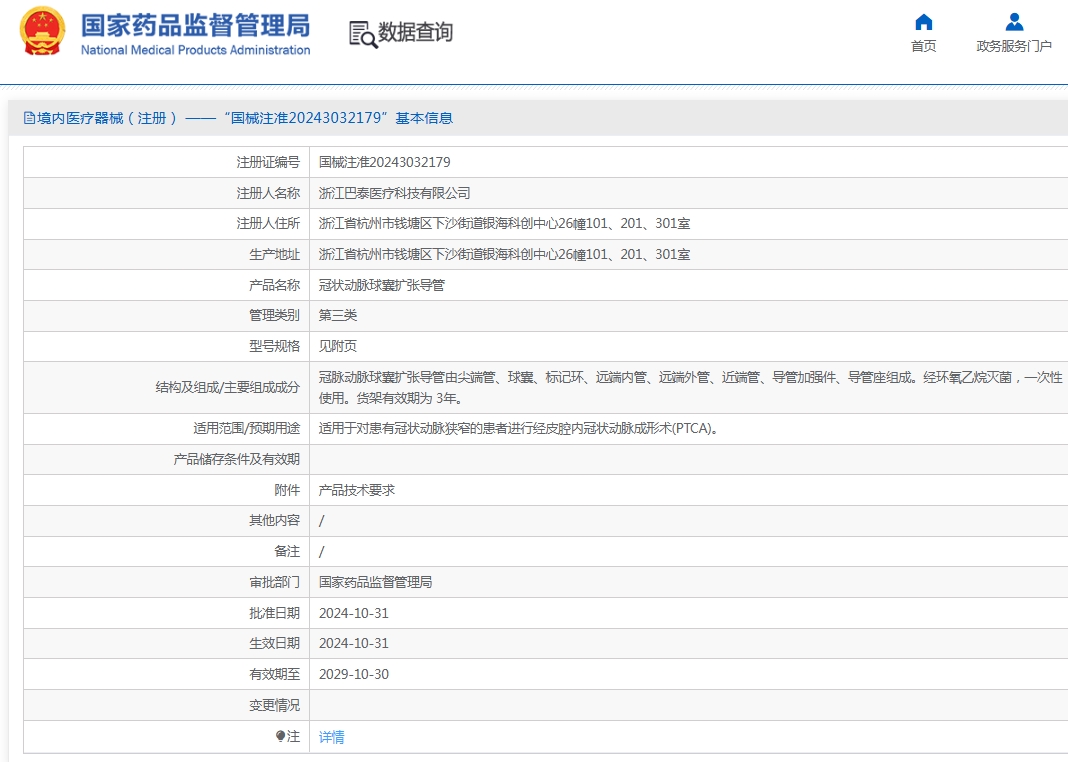Click the 产品储存条件及有效期 label
This screenshot has width=1068, height=762.
click(236, 460)
